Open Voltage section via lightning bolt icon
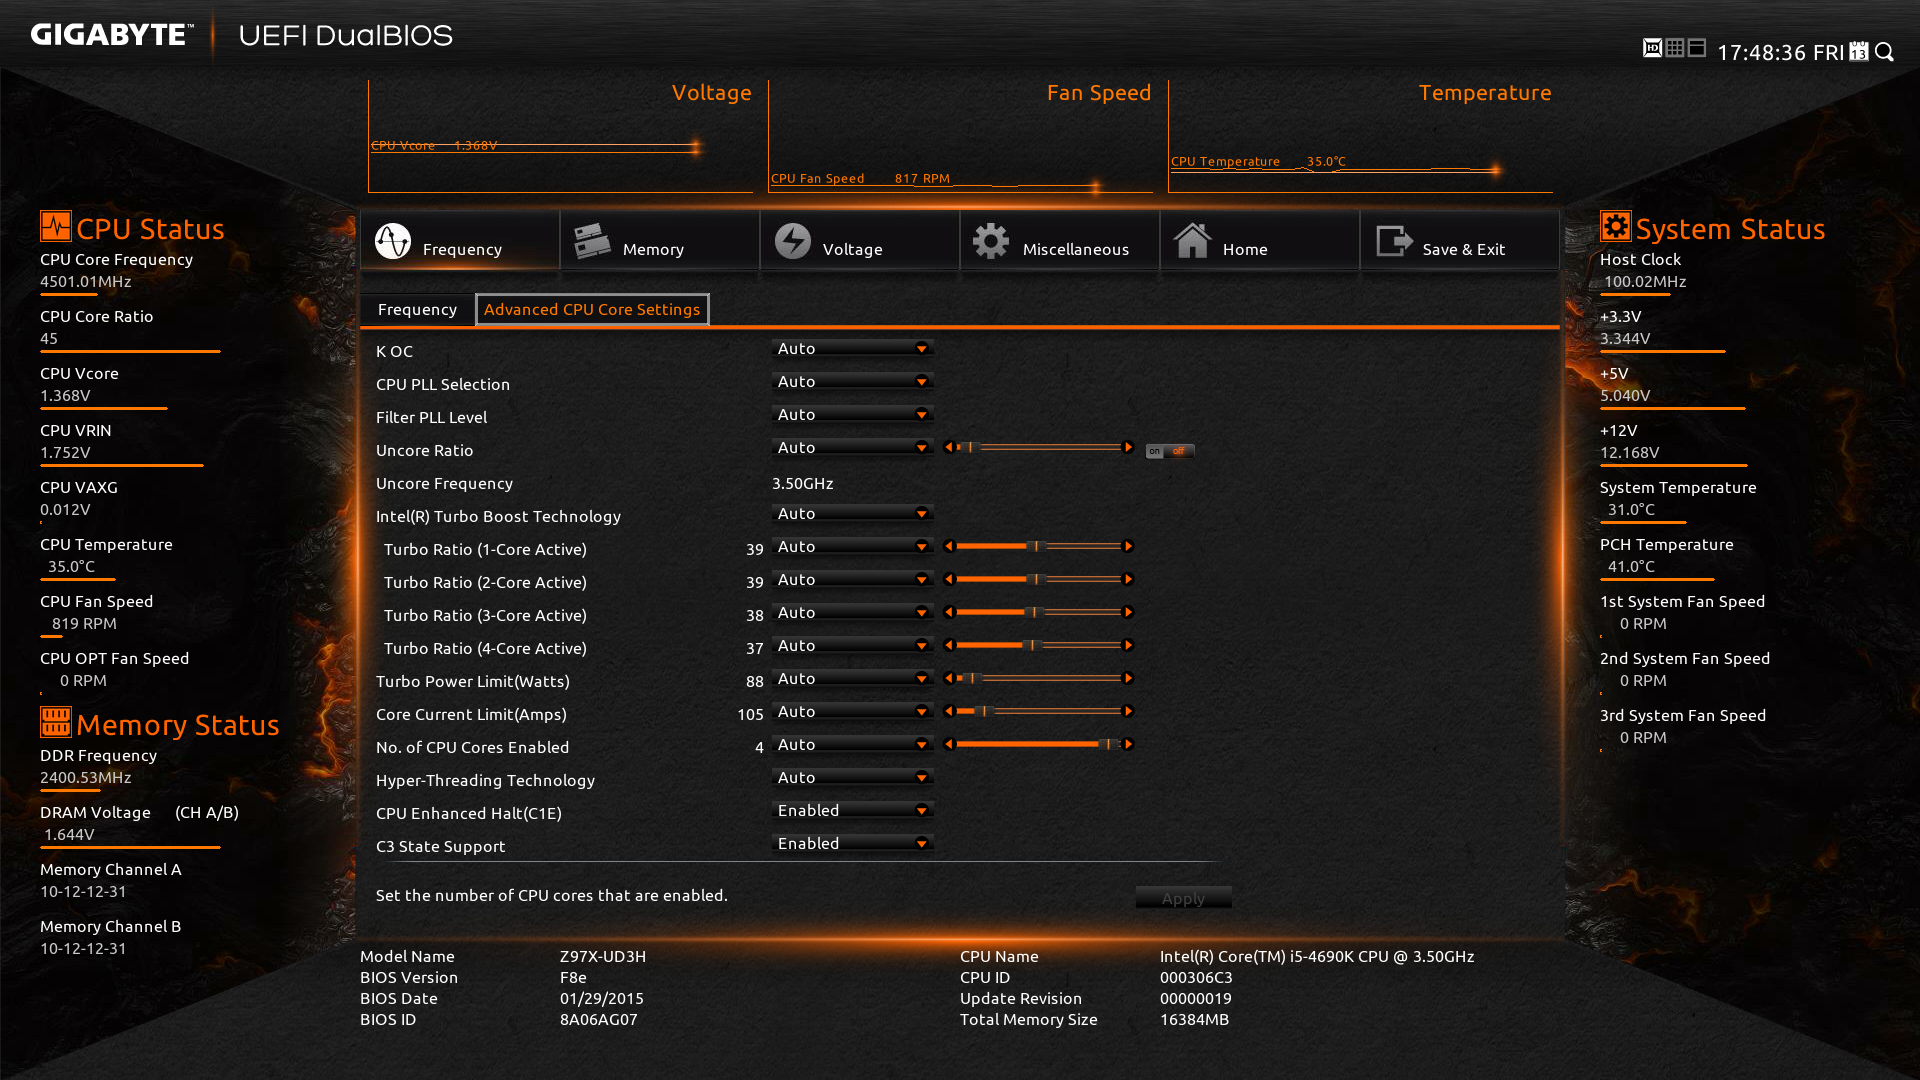The width and height of the screenshot is (1920, 1080). click(793, 241)
